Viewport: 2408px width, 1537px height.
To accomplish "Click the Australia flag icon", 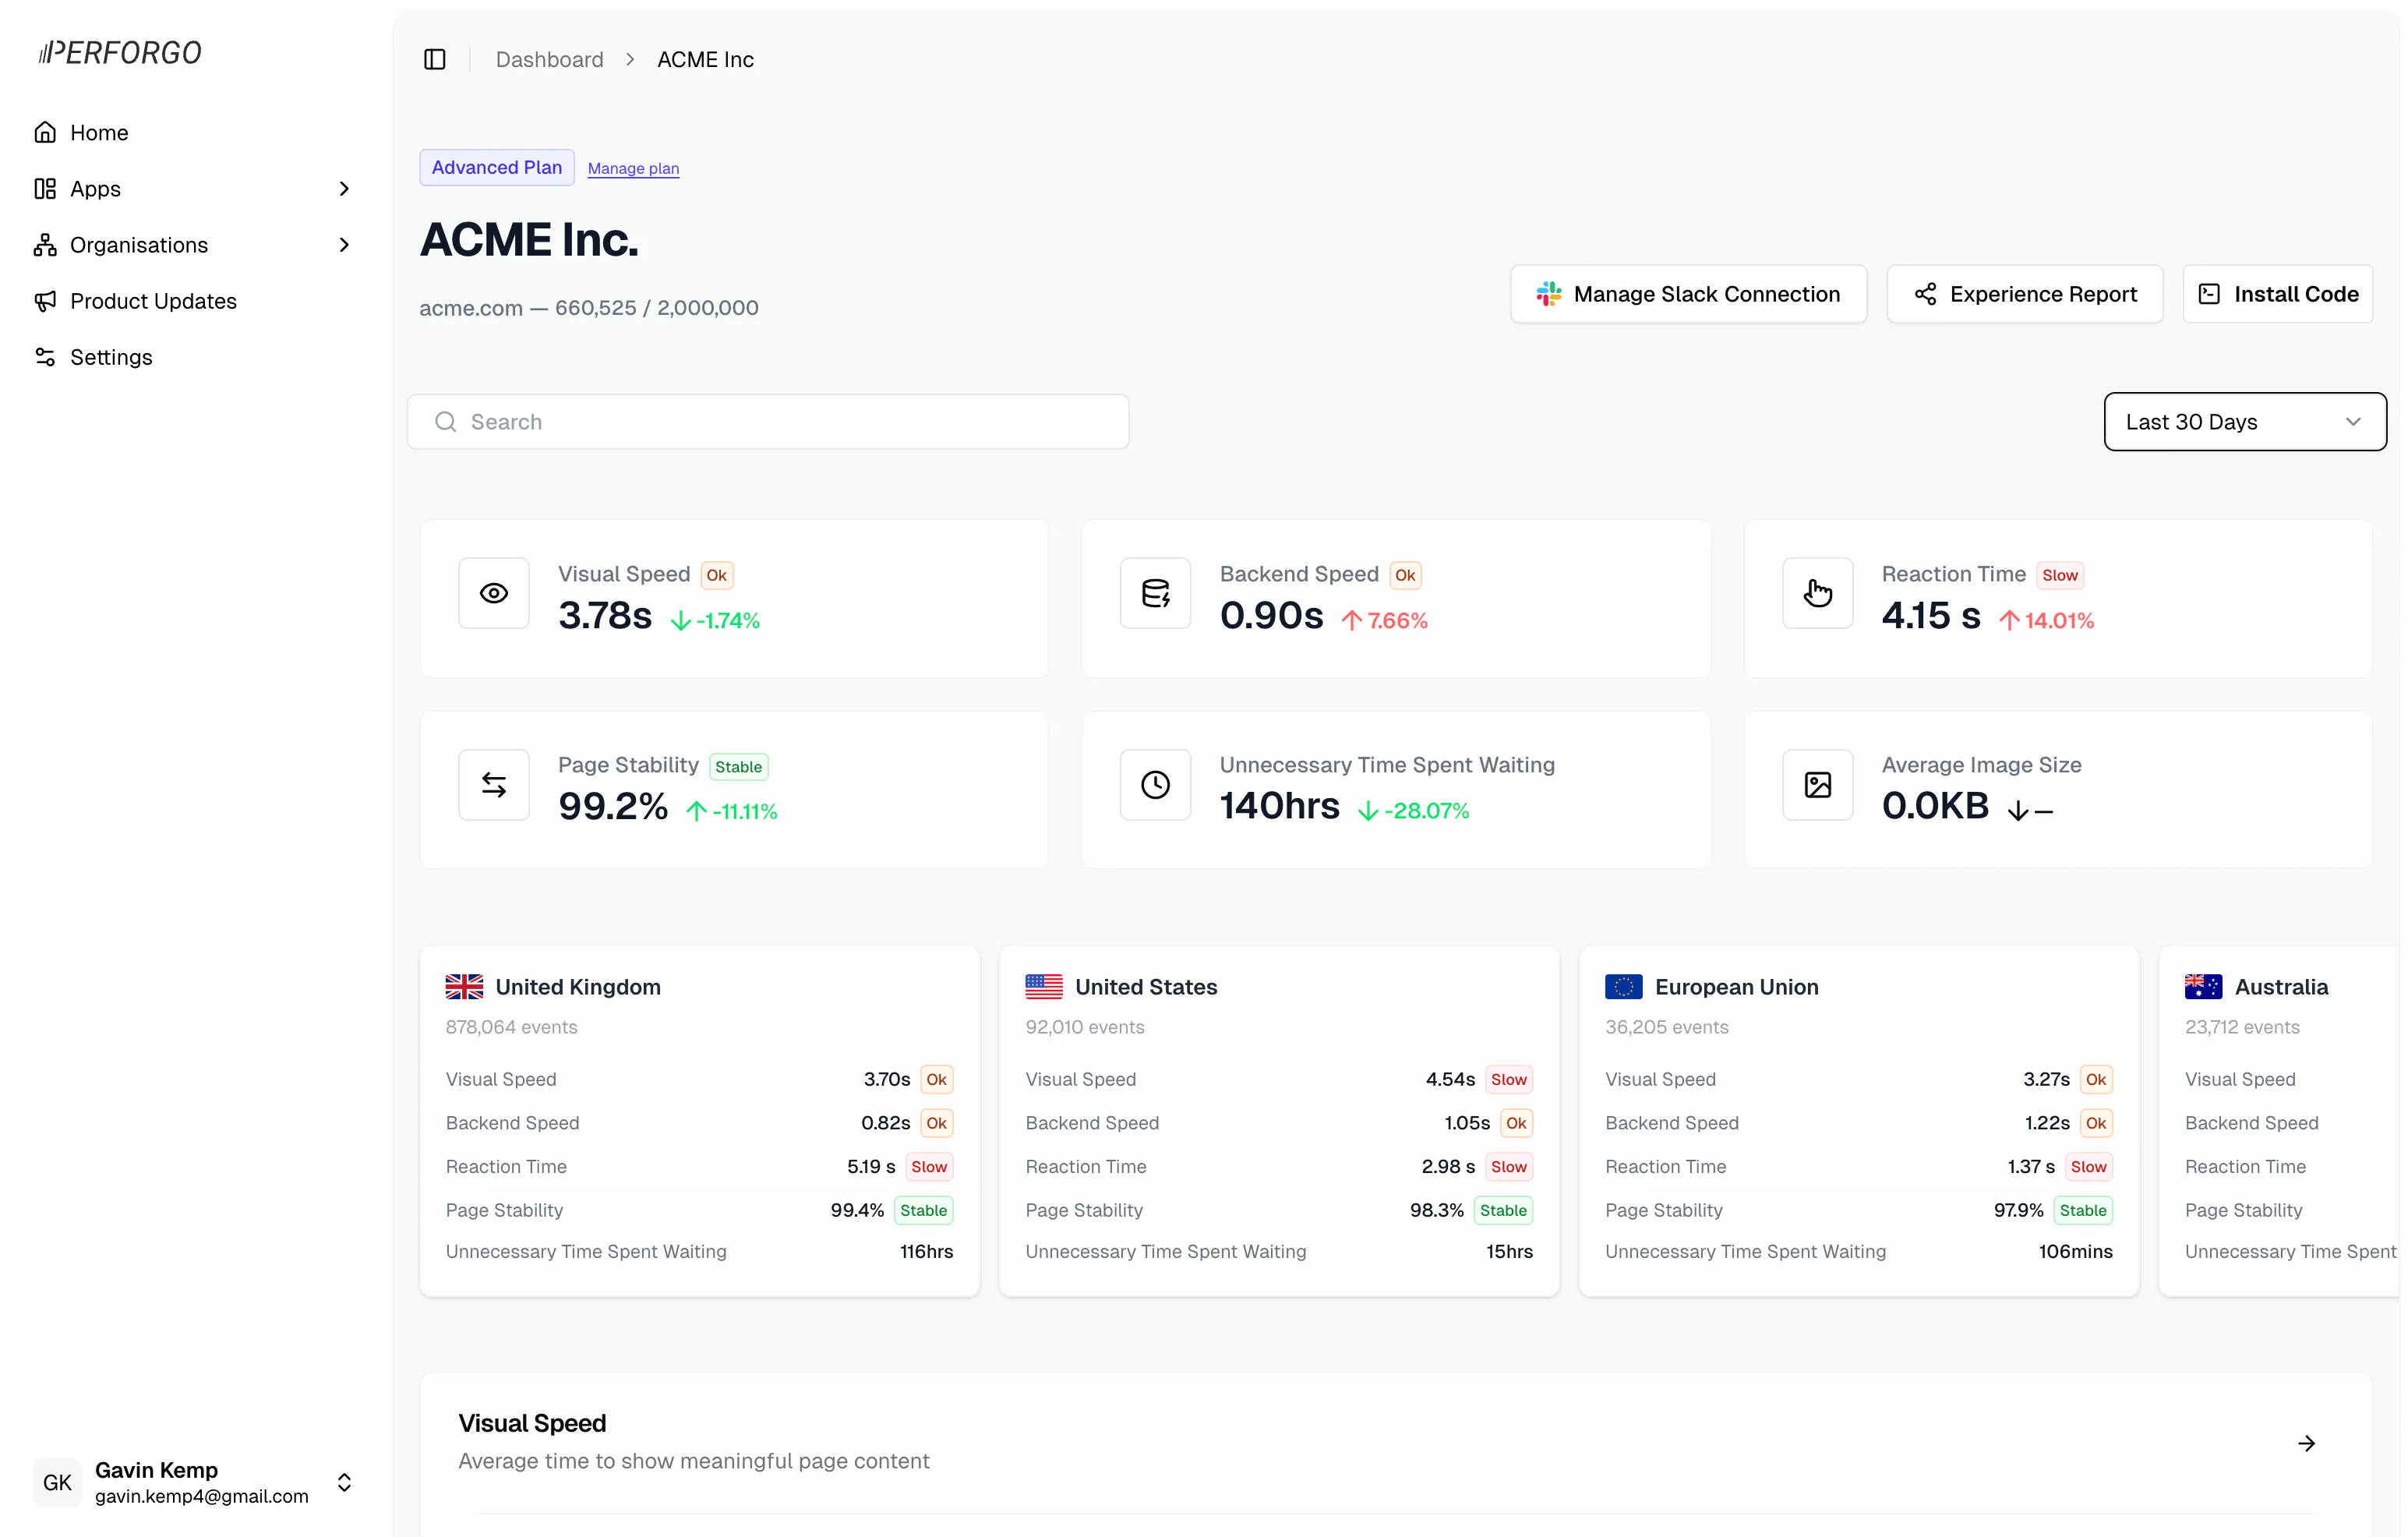I will pos(2204,987).
